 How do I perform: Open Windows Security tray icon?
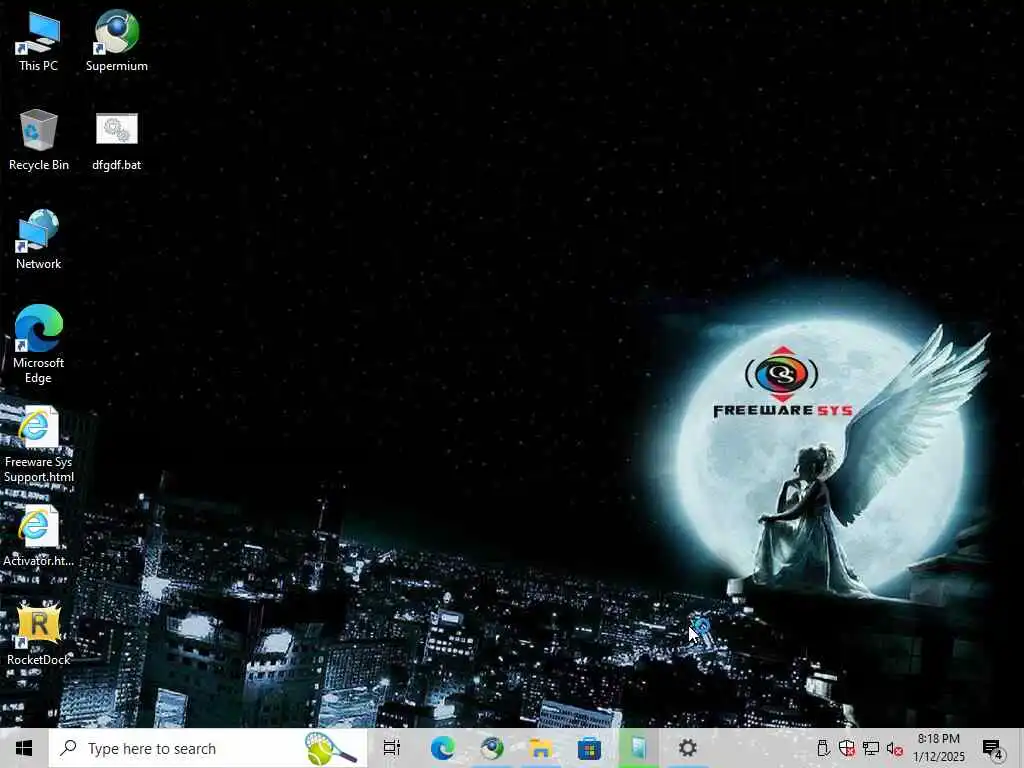pos(846,748)
